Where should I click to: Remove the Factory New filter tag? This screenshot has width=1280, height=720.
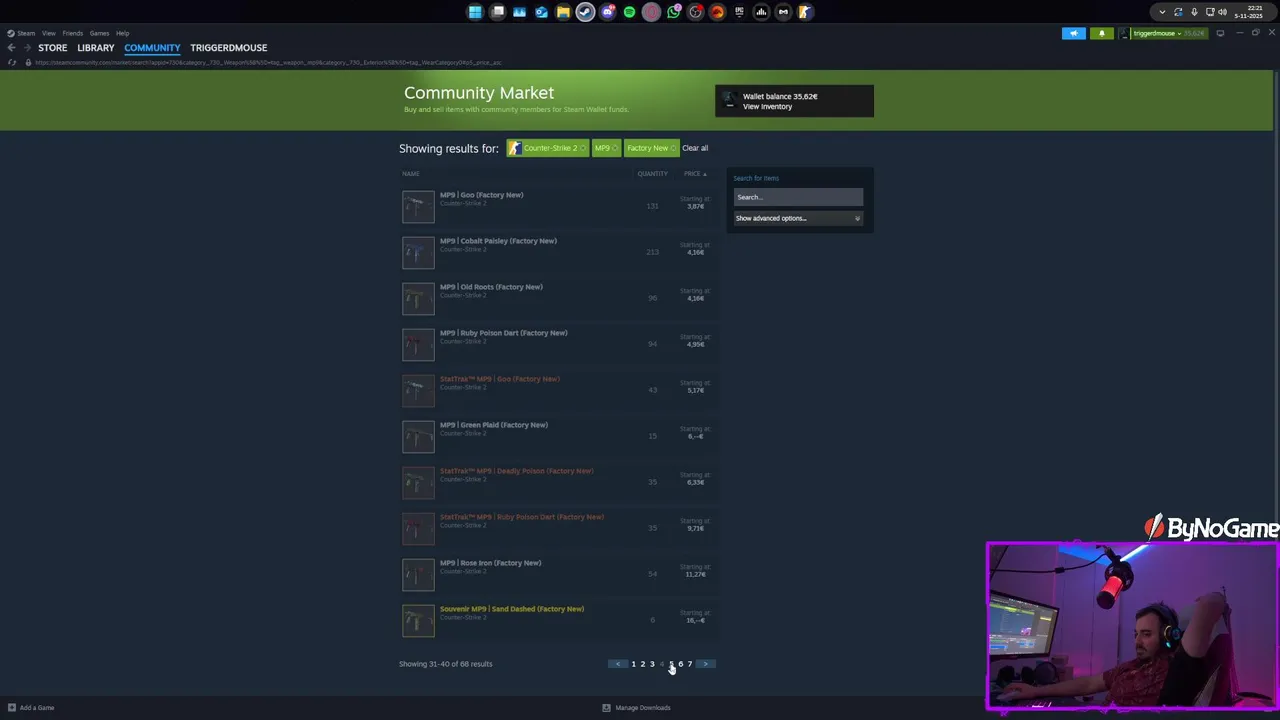(673, 148)
